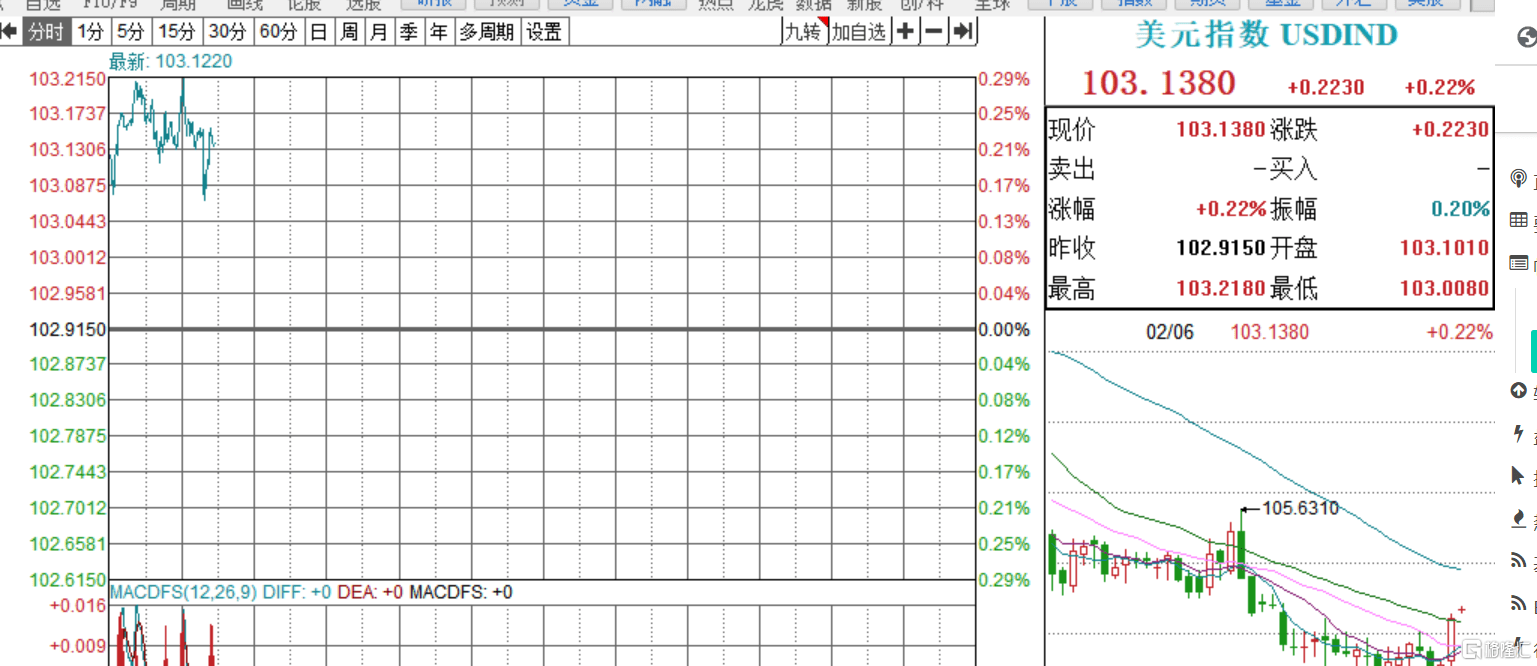Click the 最低 value 103.0080
The width and height of the screenshot is (1537, 666).
(1444, 289)
